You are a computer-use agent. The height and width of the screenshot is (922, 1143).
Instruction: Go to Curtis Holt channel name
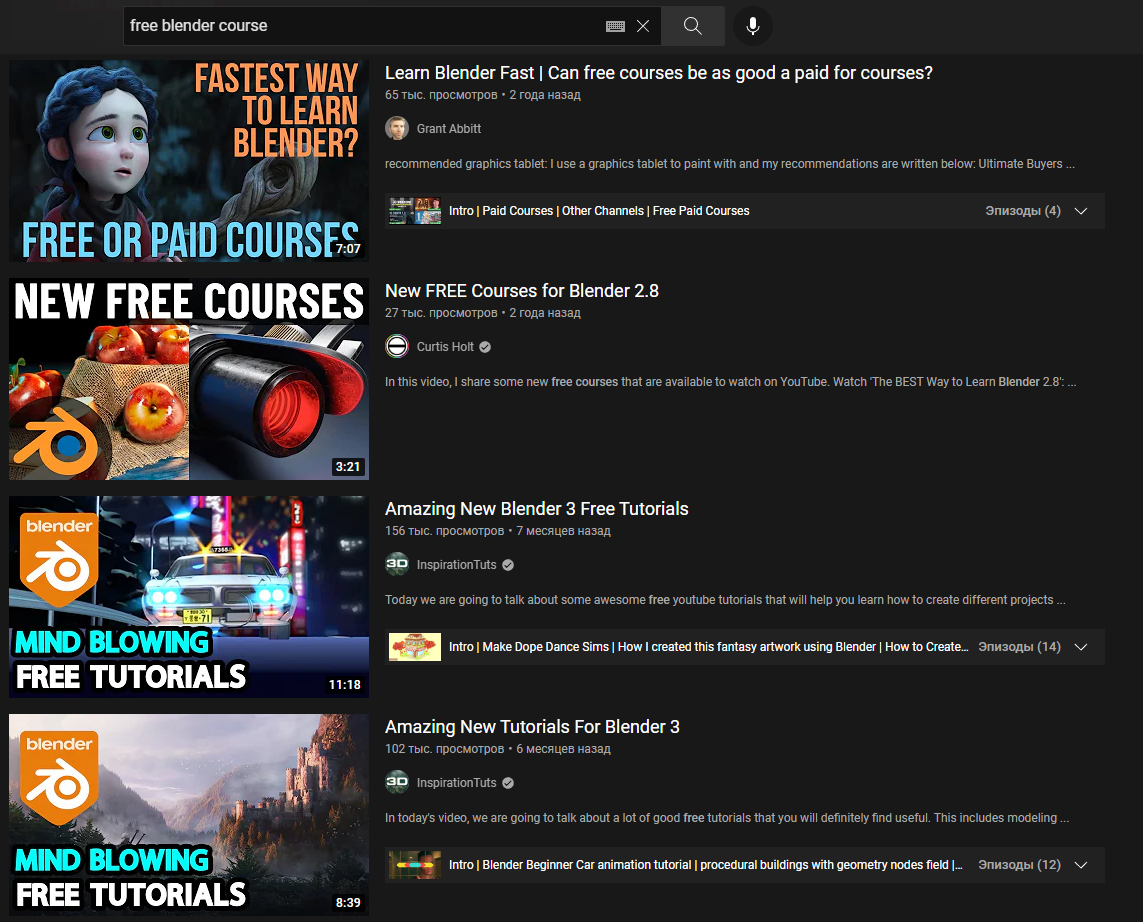coord(445,347)
